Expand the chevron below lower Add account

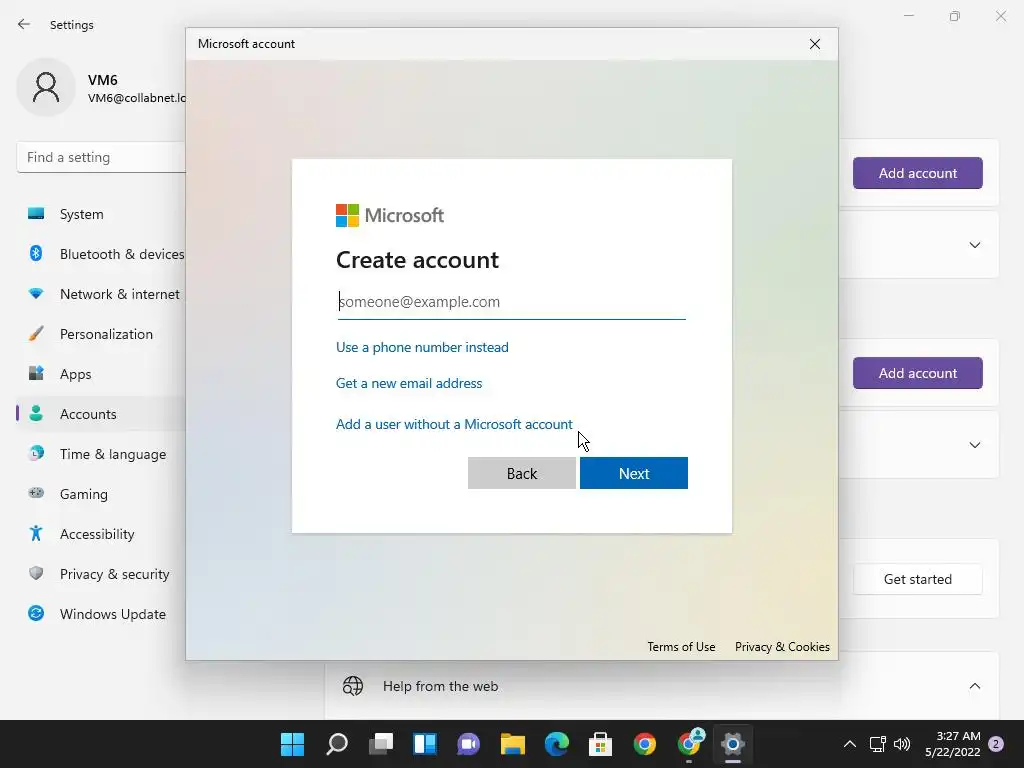(x=974, y=445)
